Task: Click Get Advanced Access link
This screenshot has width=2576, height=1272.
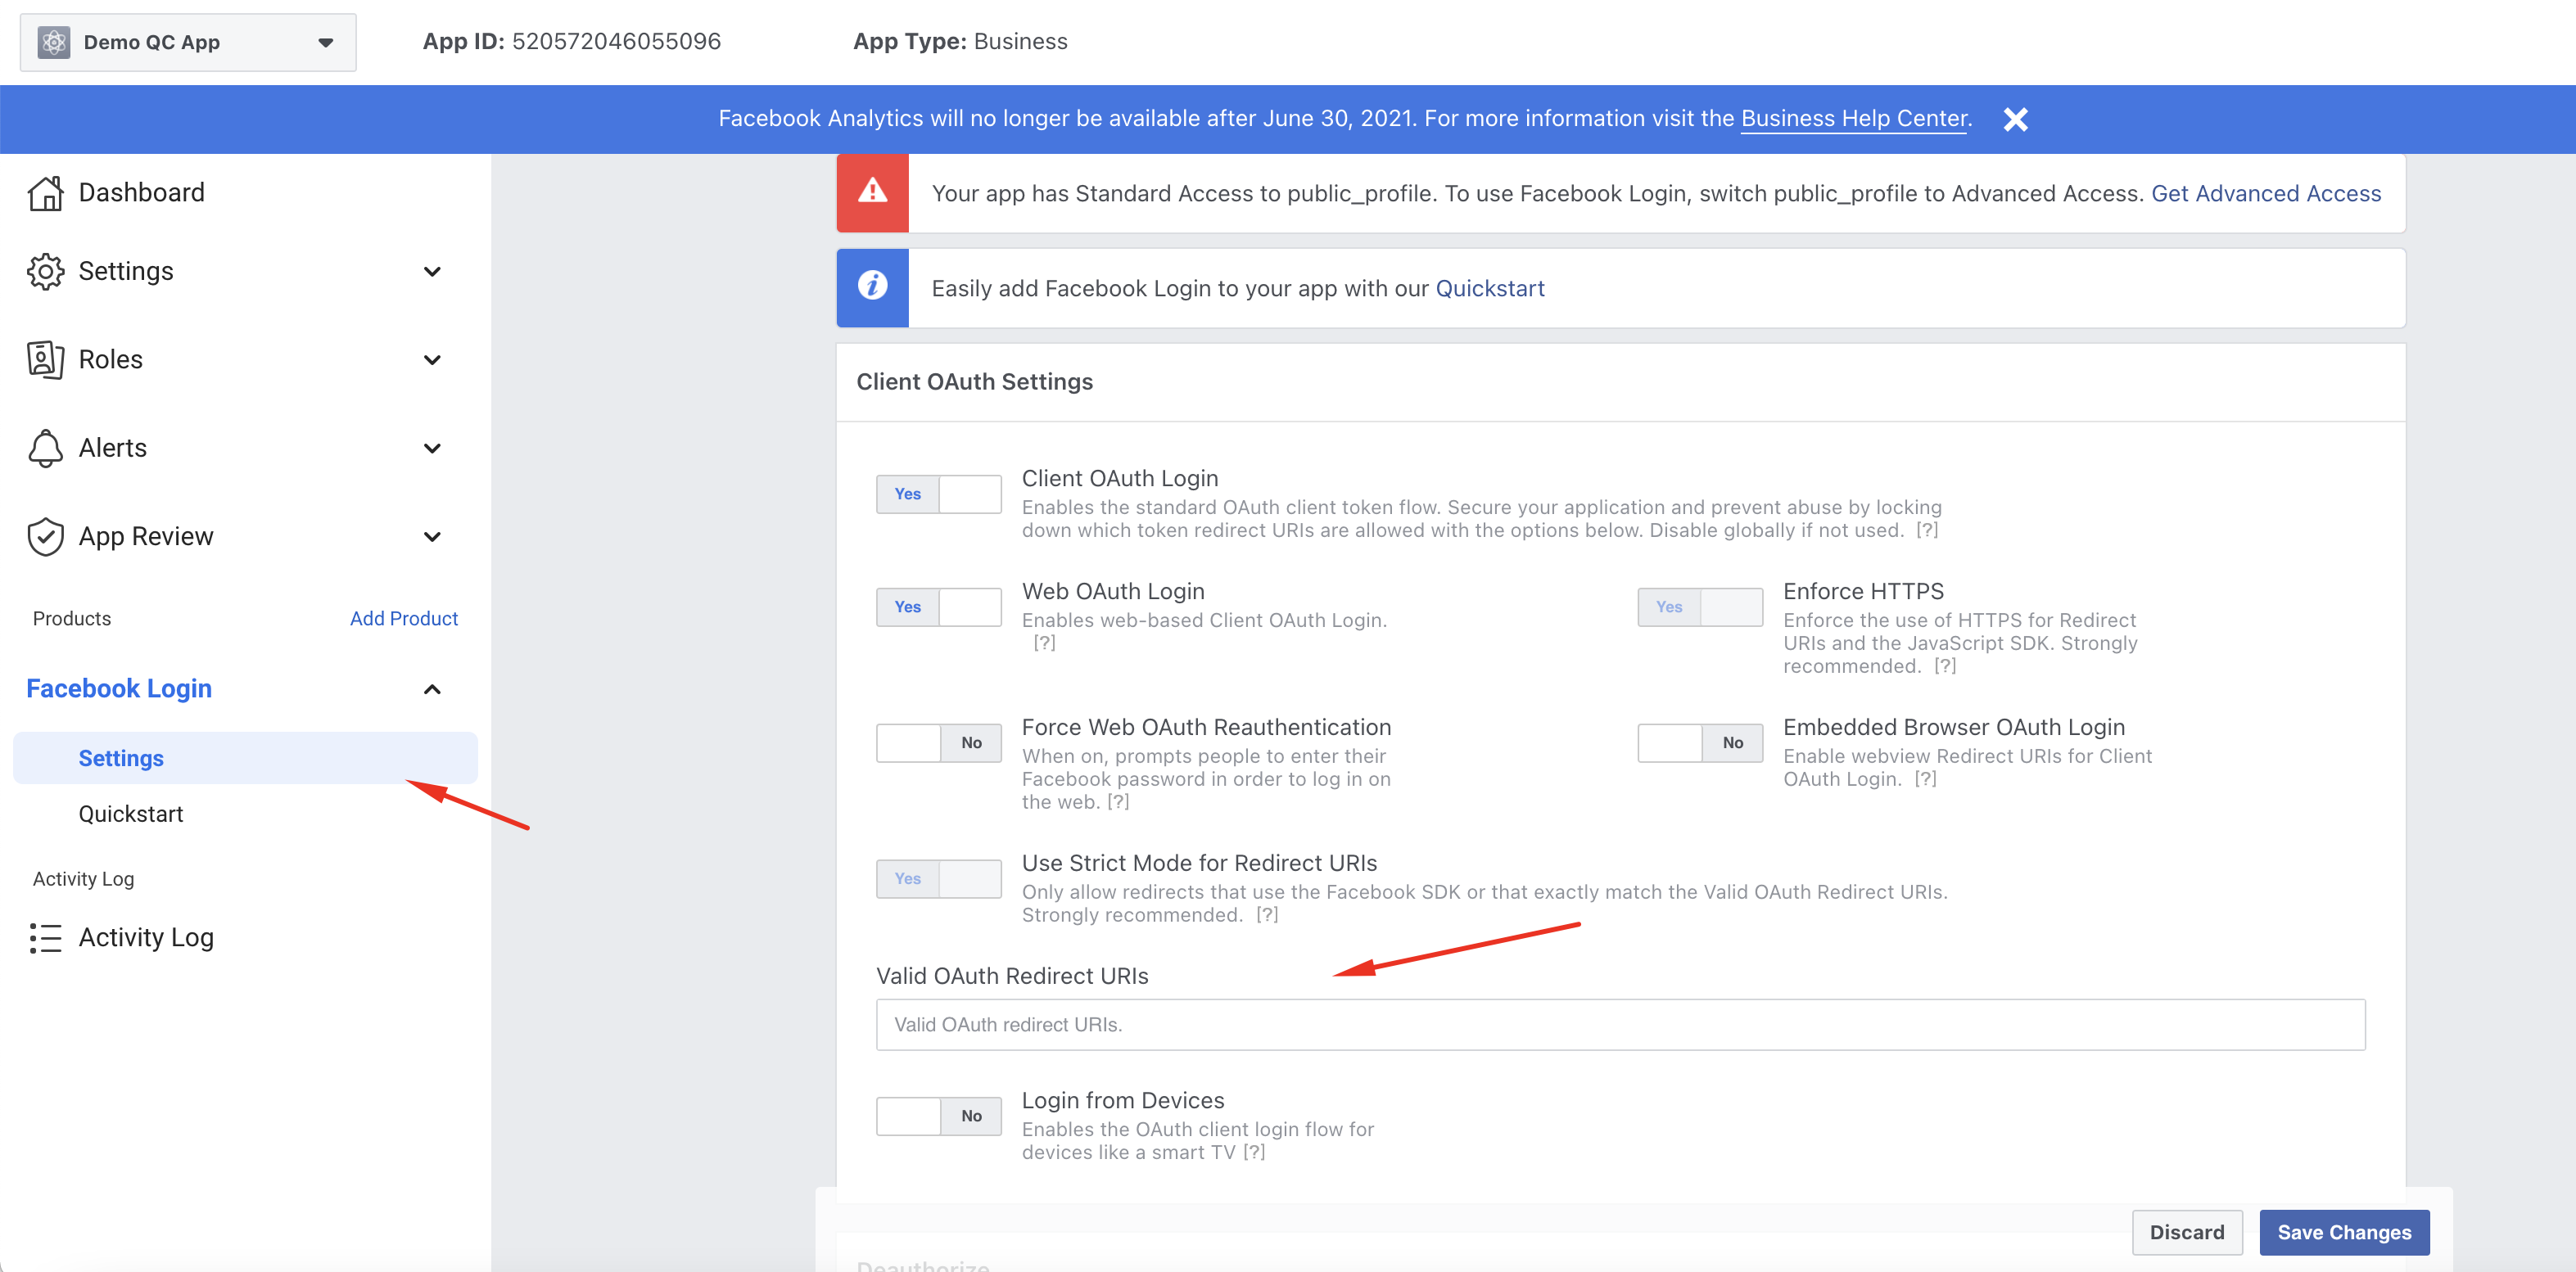Action: click(2266, 194)
